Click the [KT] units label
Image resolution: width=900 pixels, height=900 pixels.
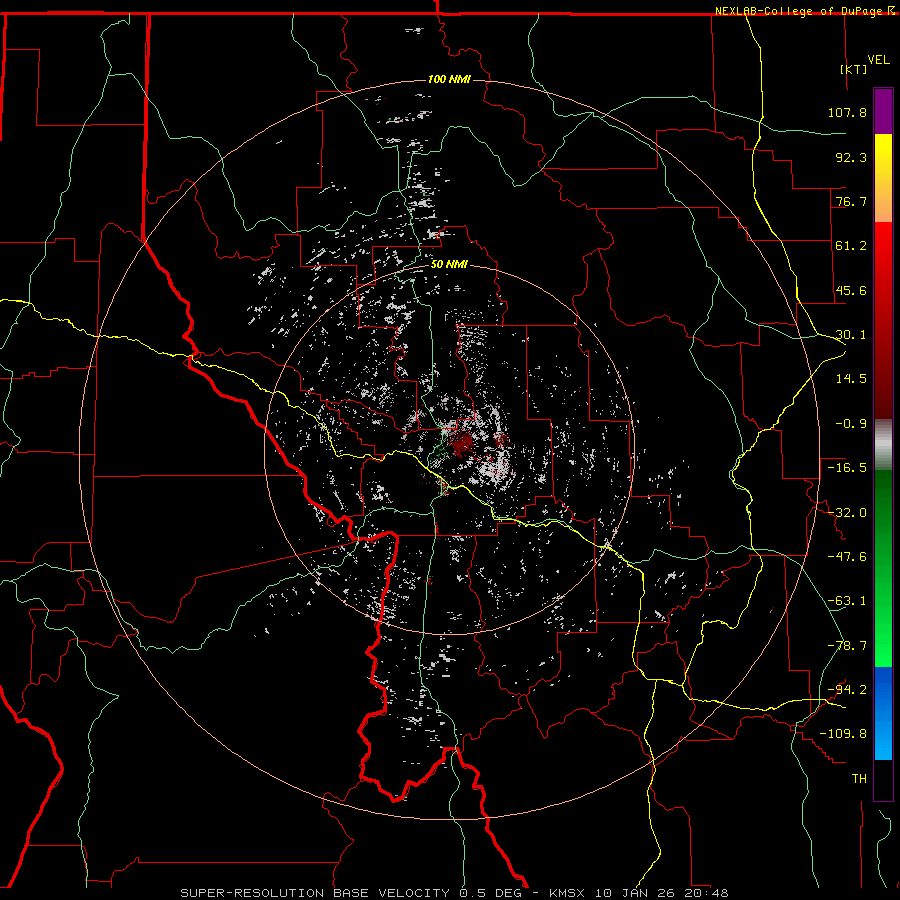(852, 70)
